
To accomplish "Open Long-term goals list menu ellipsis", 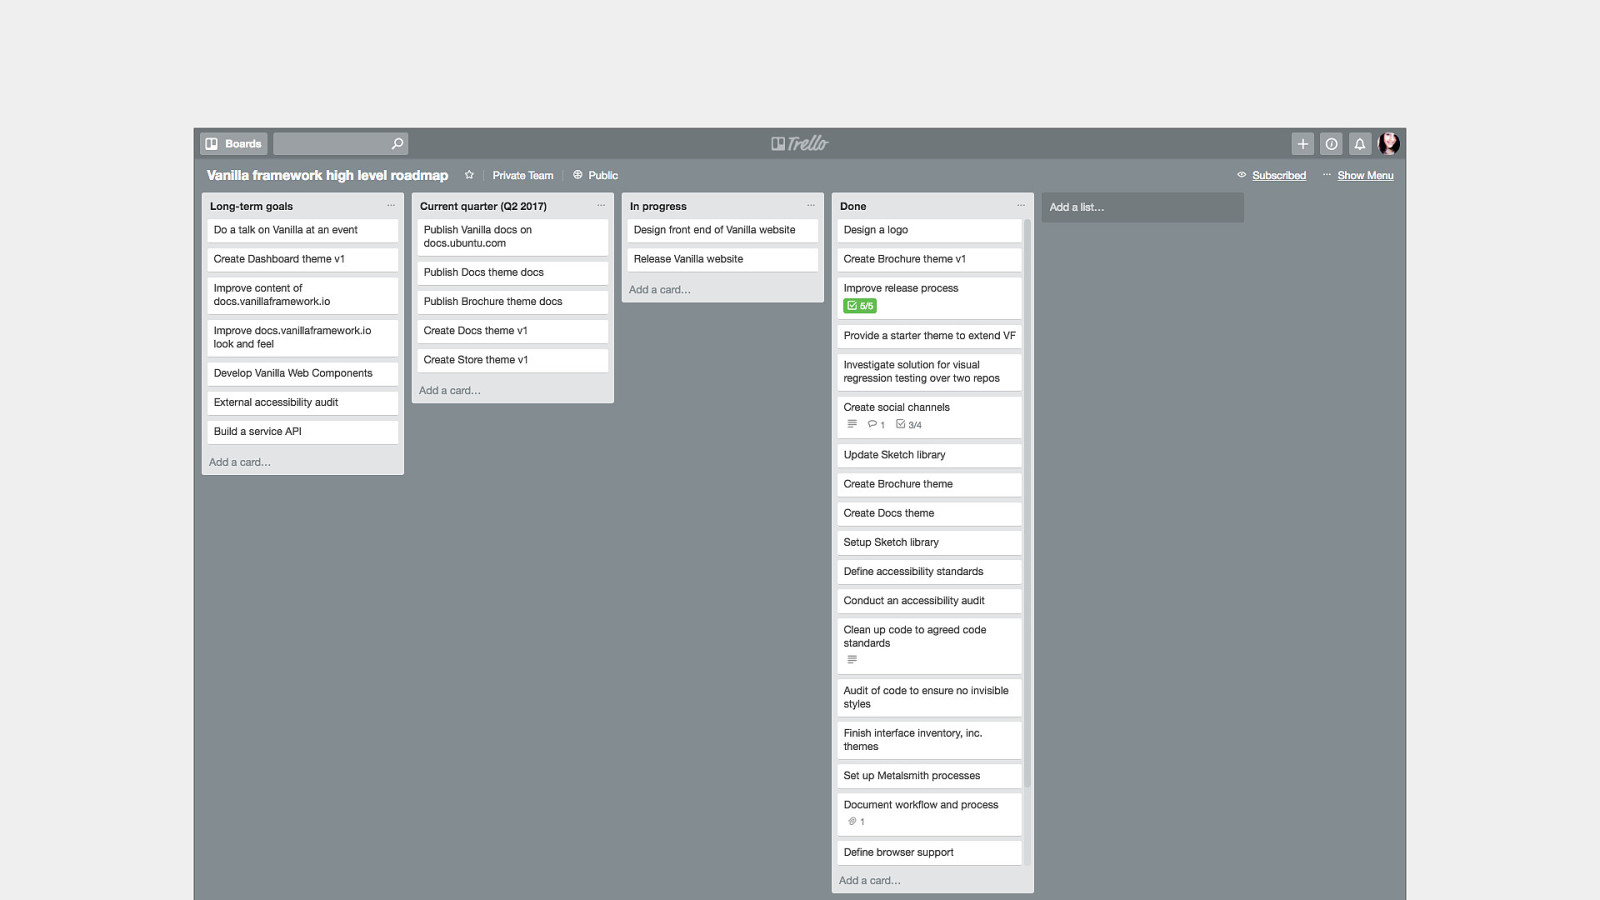I will tap(391, 206).
